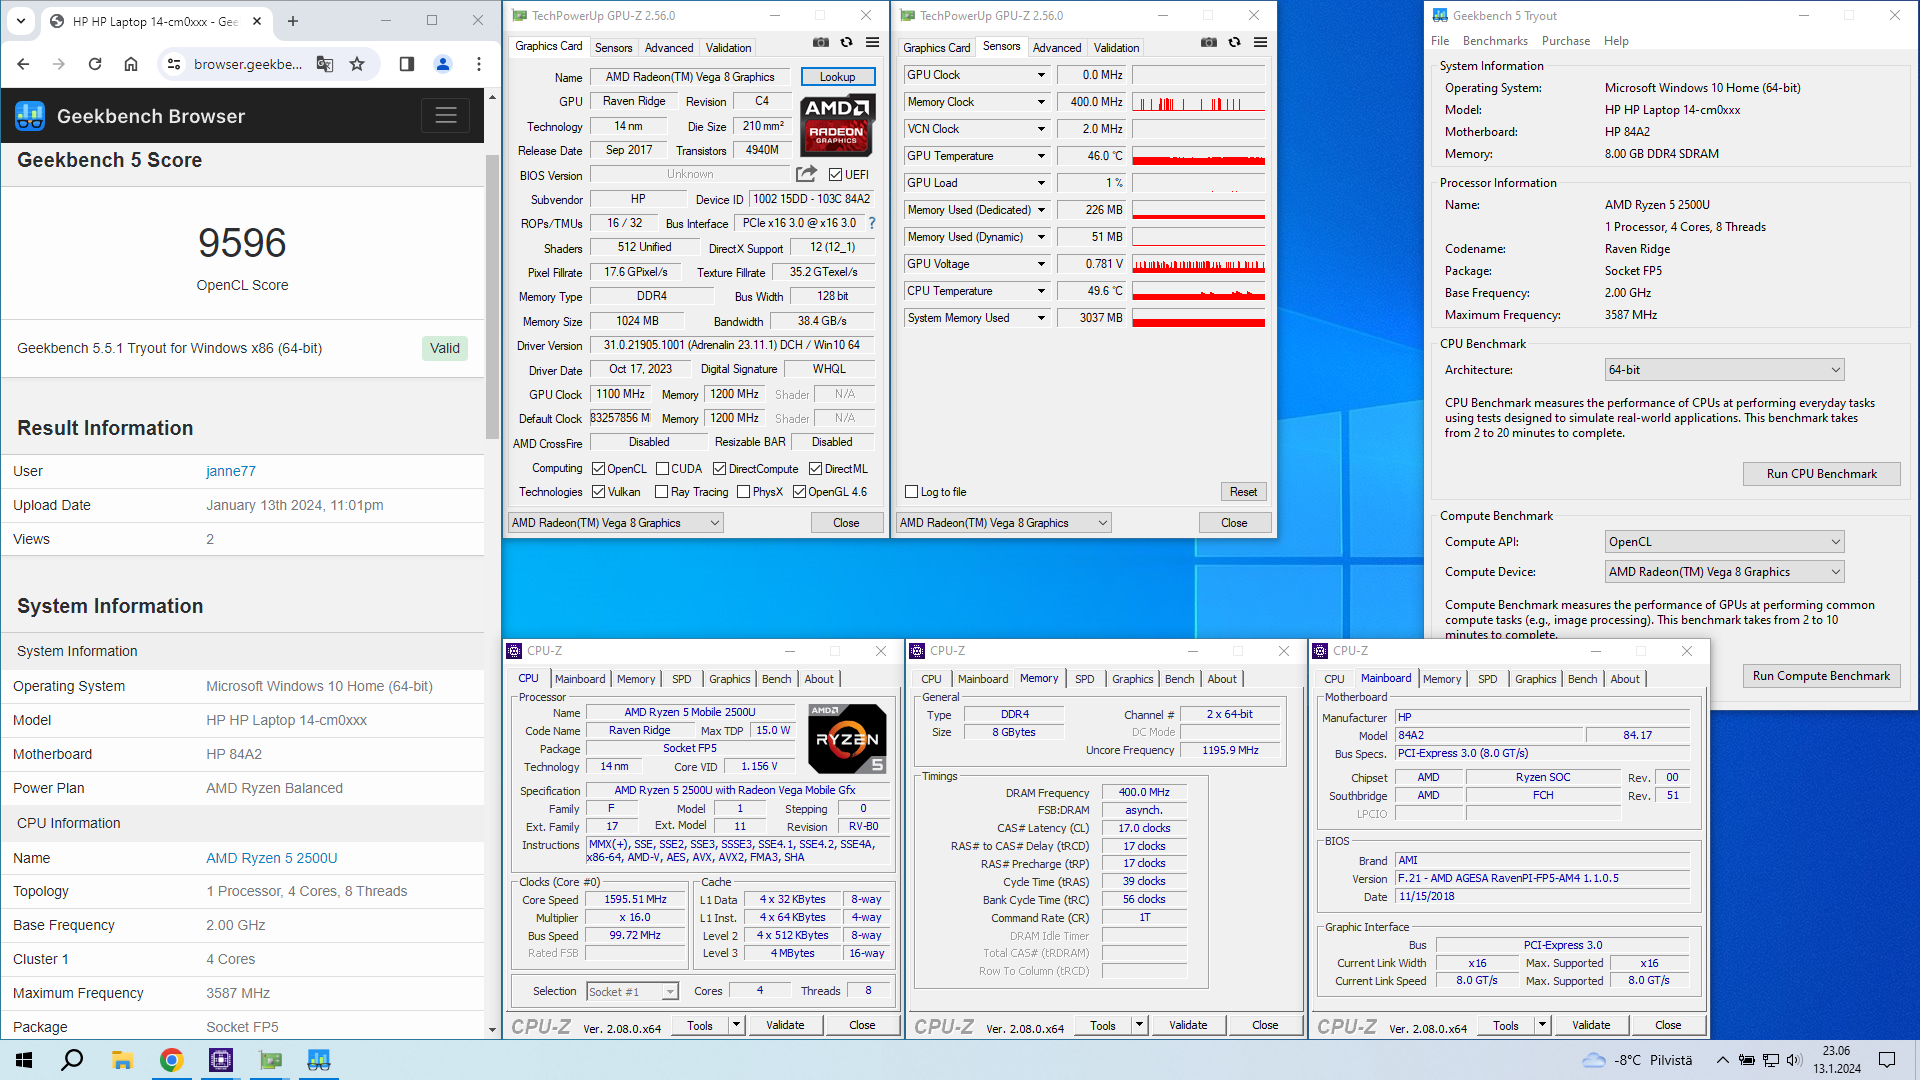The height and width of the screenshot is (1080, 1920).
Task: Open the Geekbench Browser hamburger menu
Action: [446, 116]
